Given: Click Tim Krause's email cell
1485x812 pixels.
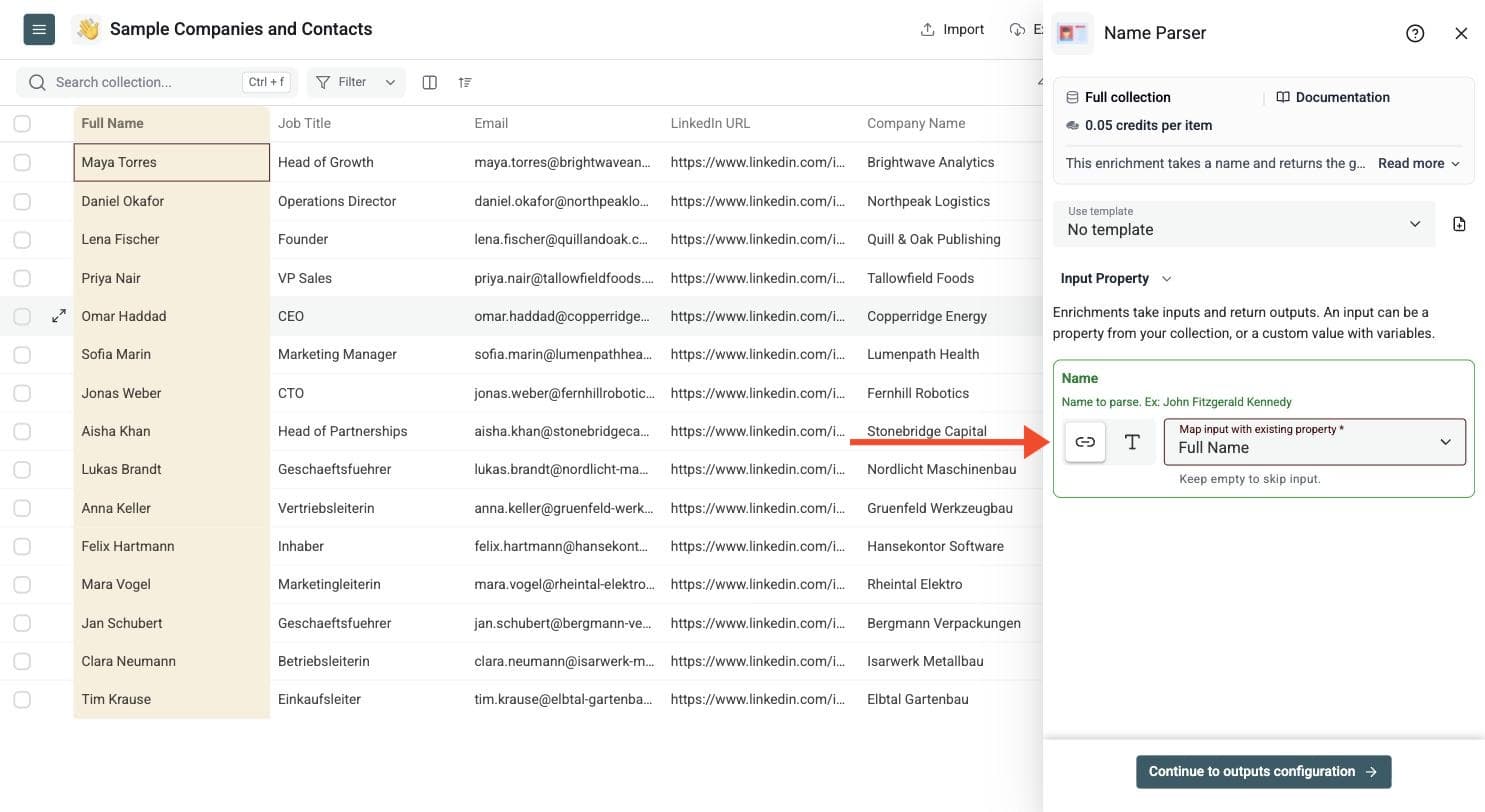Looking at the screenshot, I should coord(564,699).
